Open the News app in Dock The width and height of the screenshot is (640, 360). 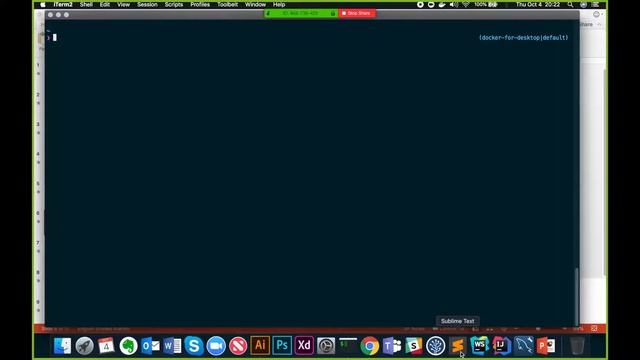coord(238,346)
